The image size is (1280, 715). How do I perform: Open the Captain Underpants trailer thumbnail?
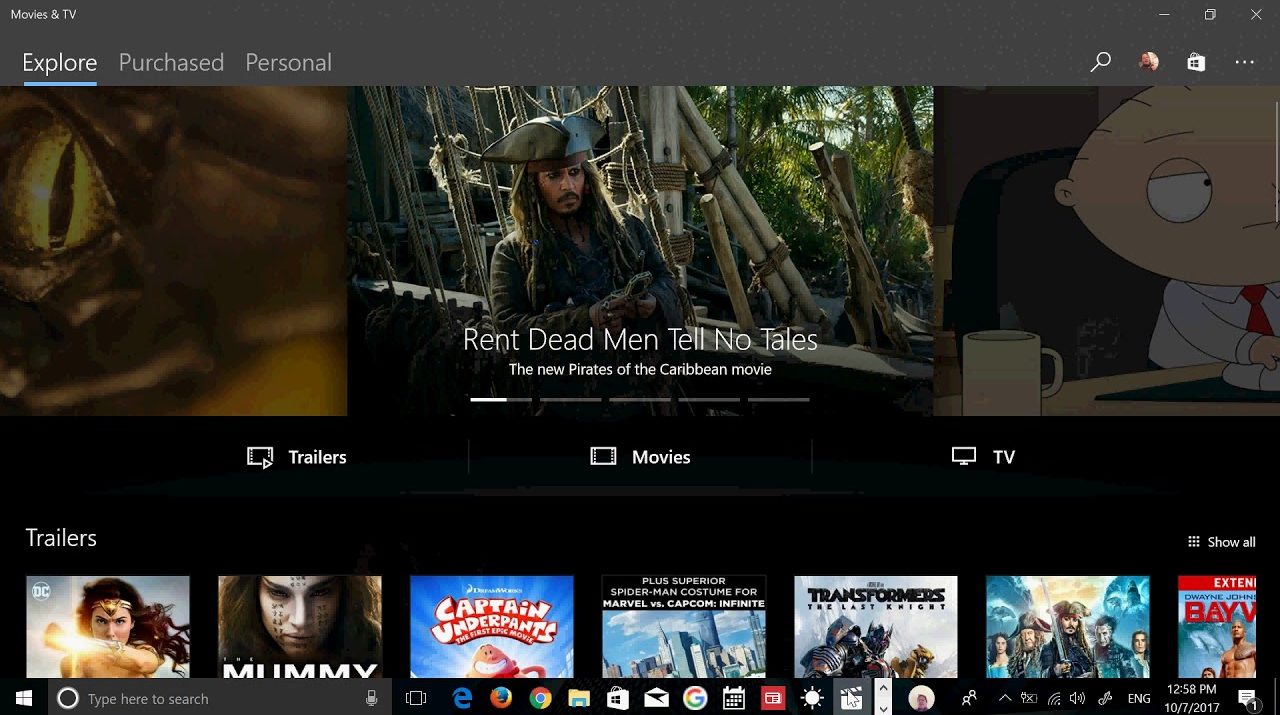click(x=492, y=627)
